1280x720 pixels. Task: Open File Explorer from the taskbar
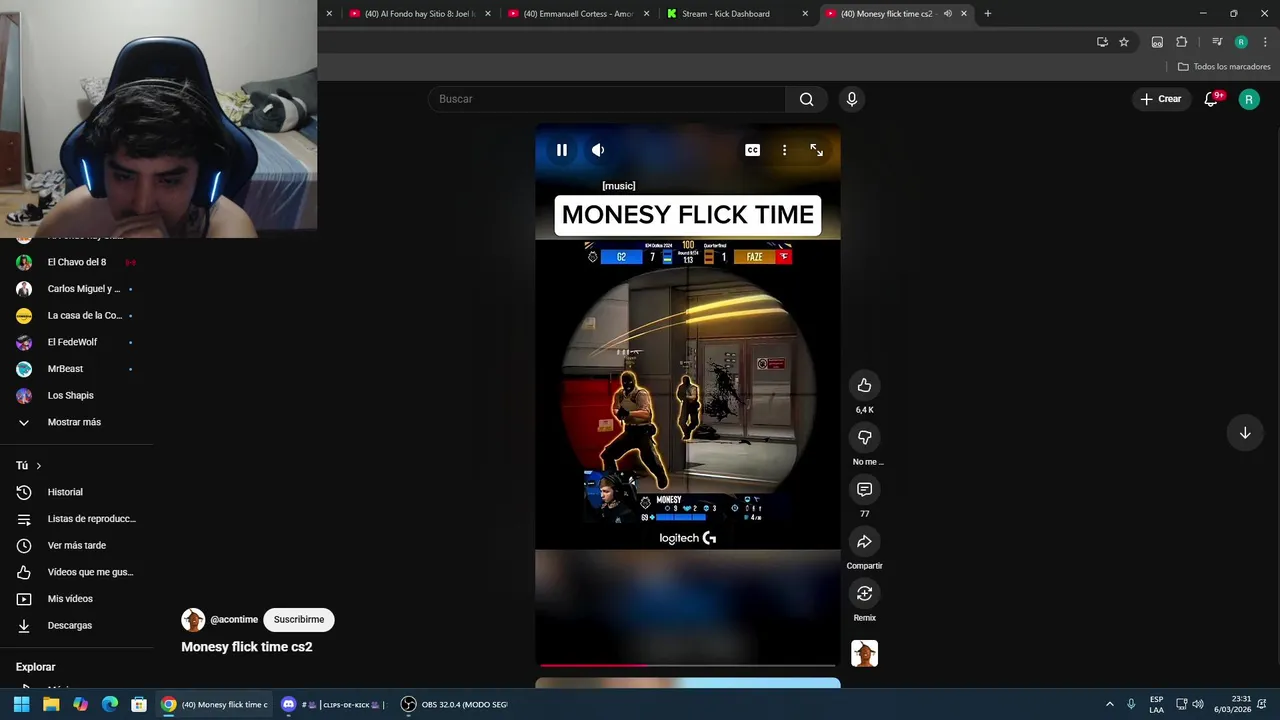point(51,705)
